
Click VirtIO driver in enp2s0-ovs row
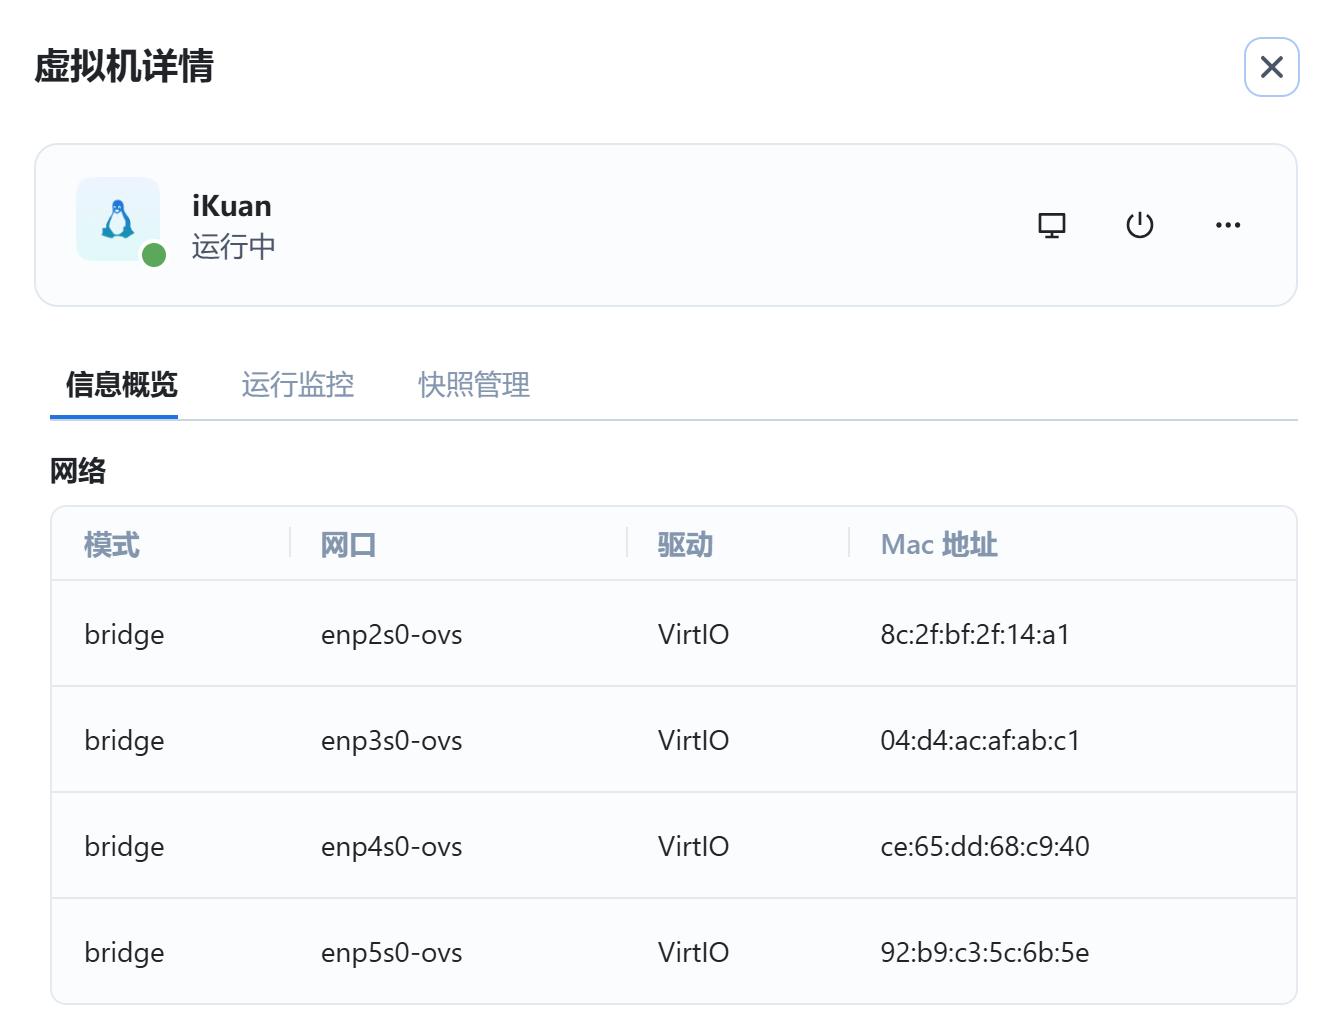pos(693,635)
